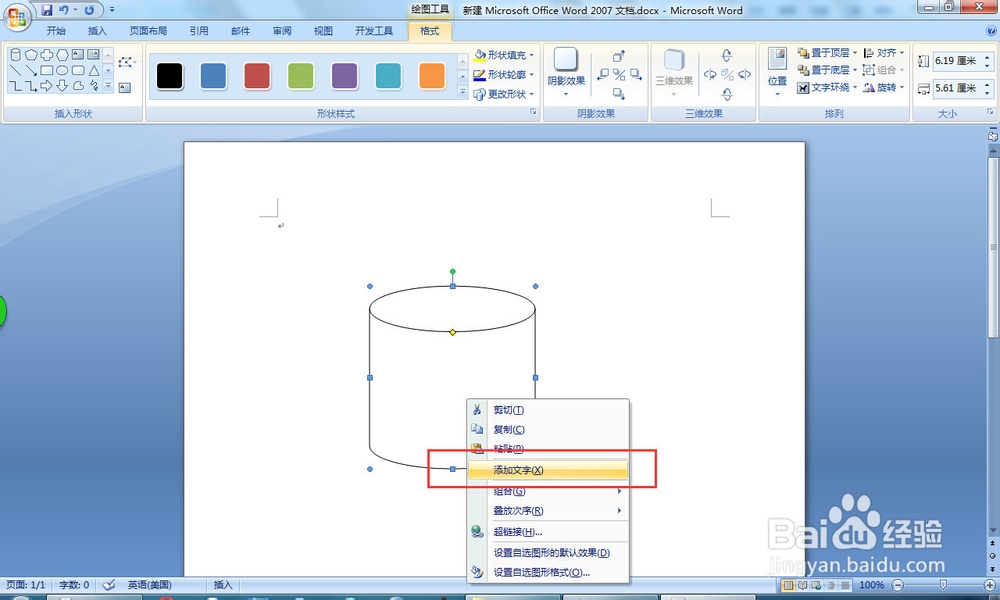The width and height of the screenshot is (1000, 600).
Task: Choose the oval shape
Action: pyautogui.click(x=62, y=70)
